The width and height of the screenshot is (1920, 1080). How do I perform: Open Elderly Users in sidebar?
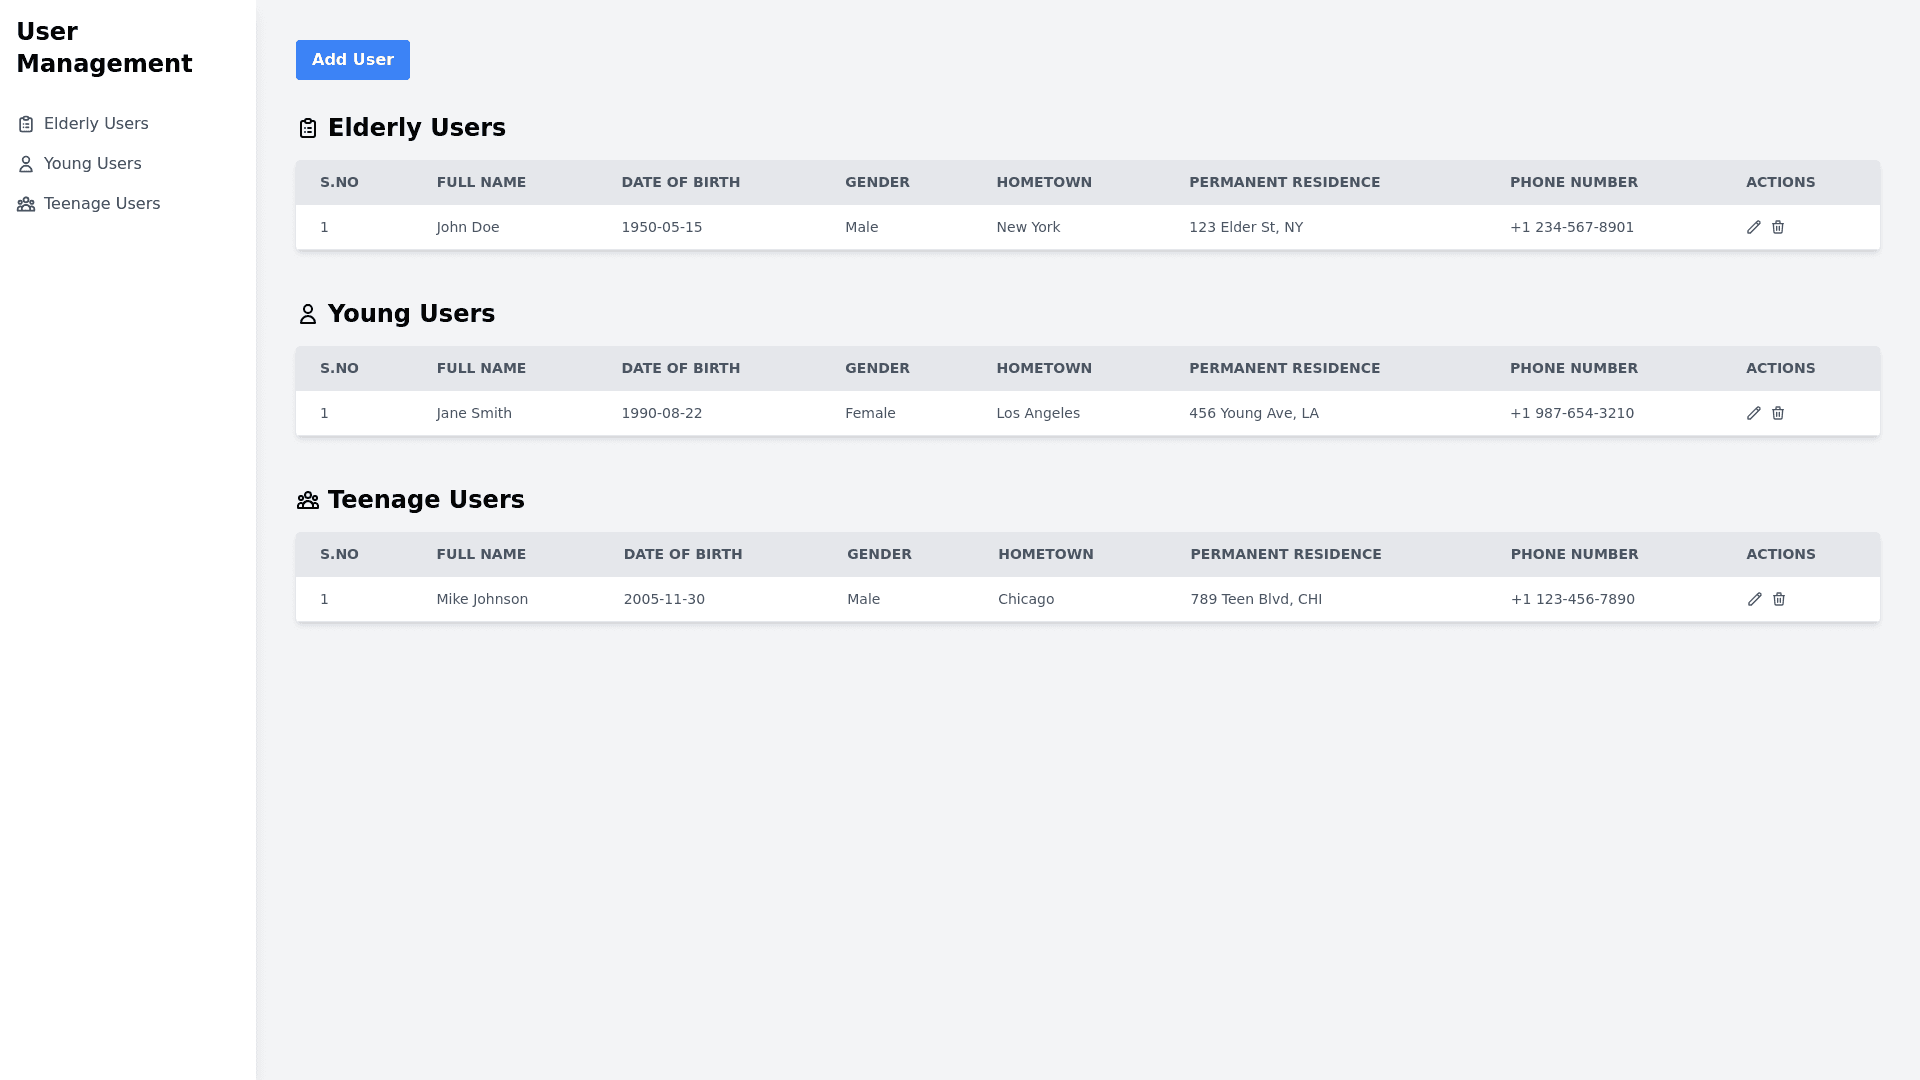(x=96, y=124)
